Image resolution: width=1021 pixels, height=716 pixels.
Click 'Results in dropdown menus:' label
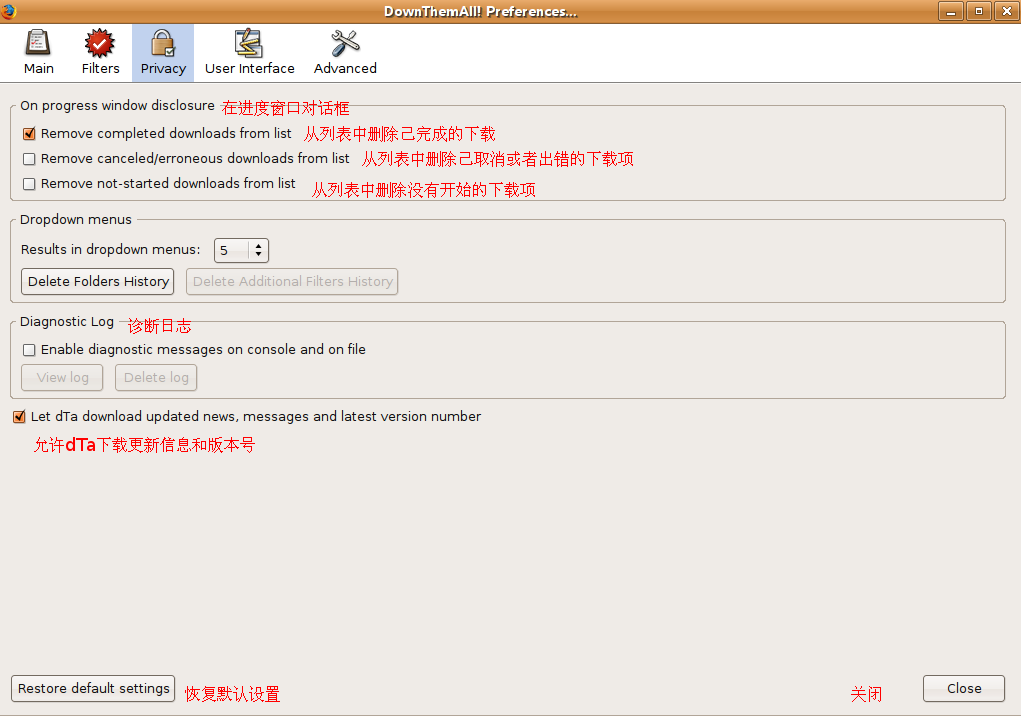pyautogui.click(x=111, y=249)
